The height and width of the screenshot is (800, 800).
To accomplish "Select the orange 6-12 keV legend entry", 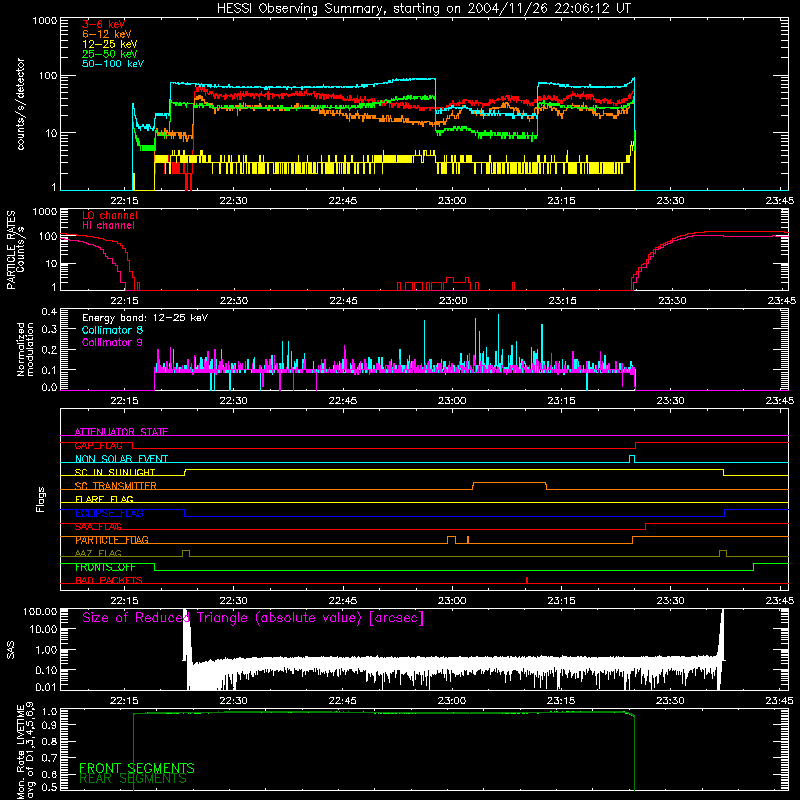I will 107,34.
